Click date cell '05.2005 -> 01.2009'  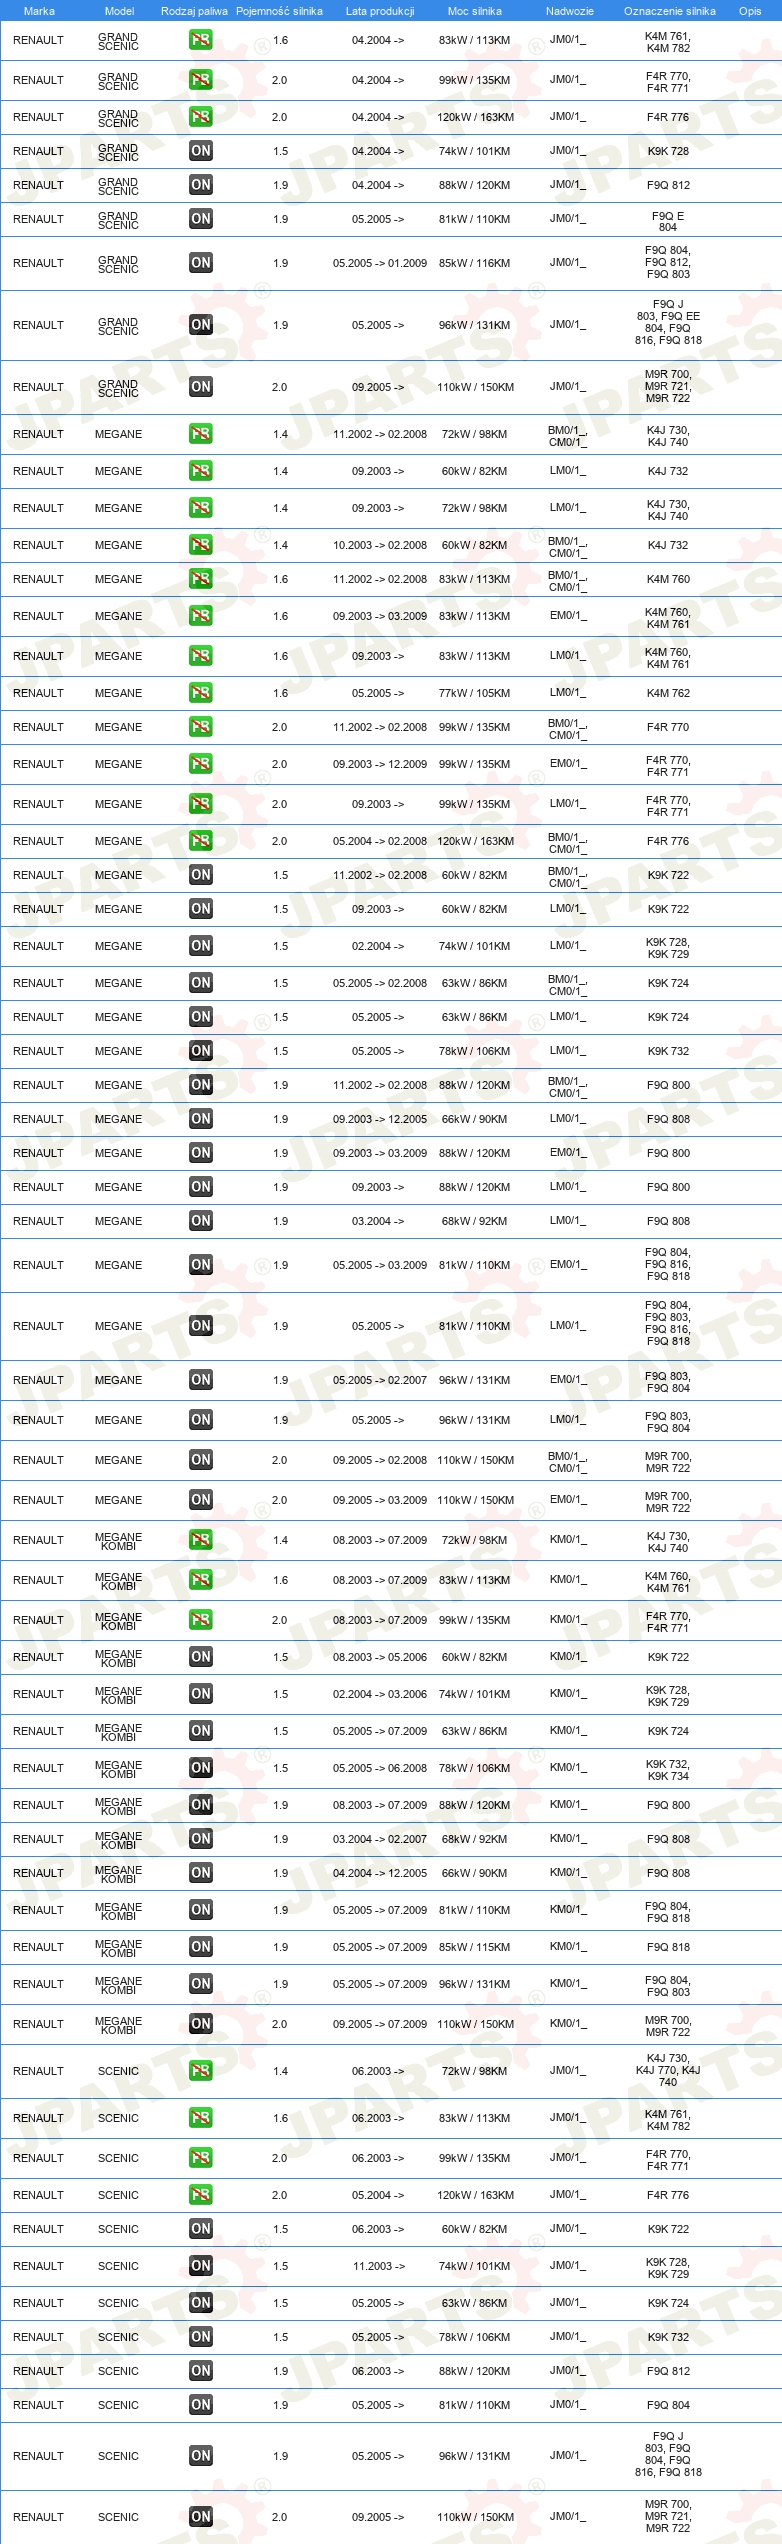380,264
